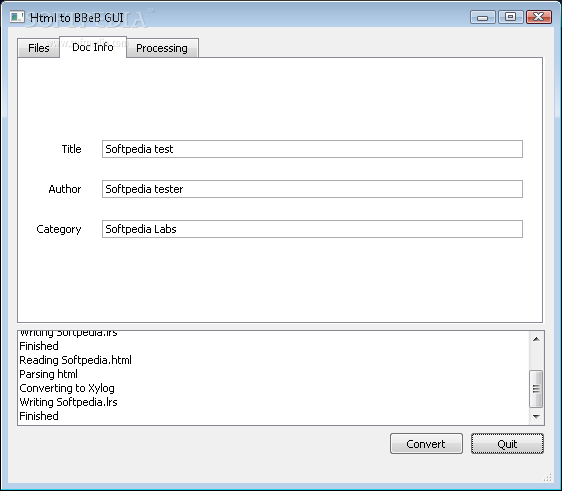
Task: Select the last "Finished" log line
Action: [39, 416]
